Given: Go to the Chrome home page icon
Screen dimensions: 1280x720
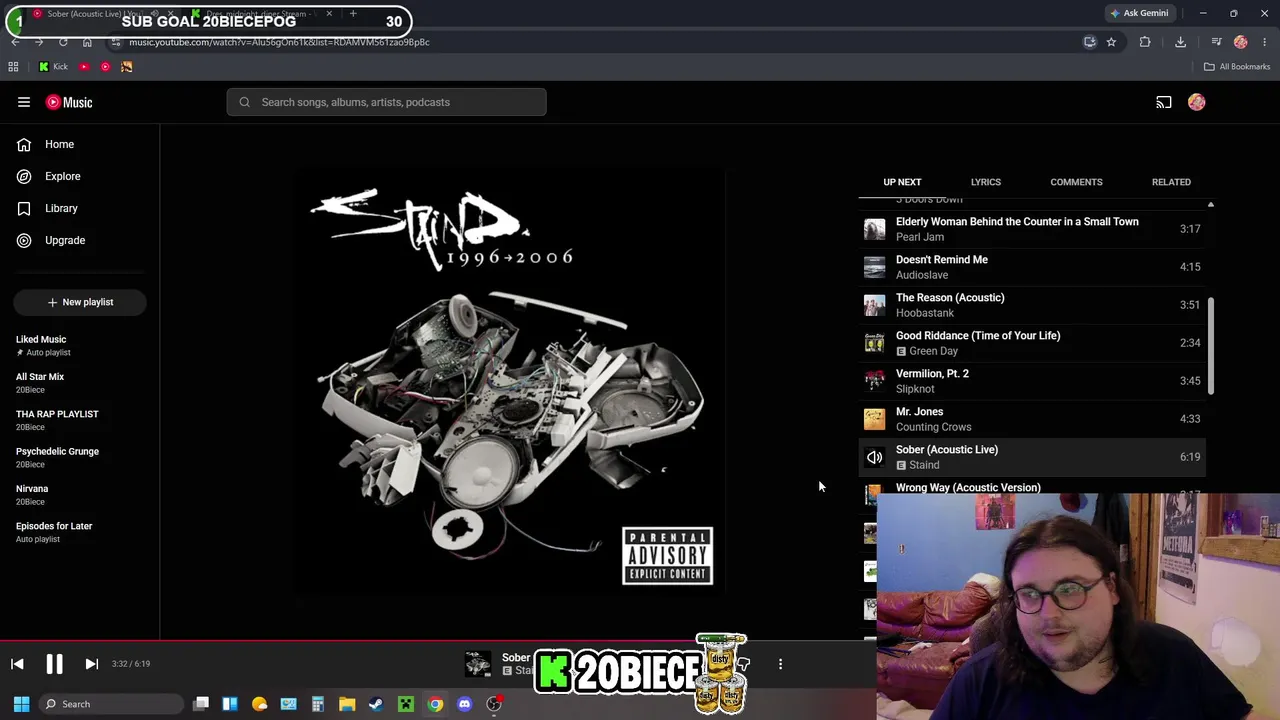Looking at the screenshot, I should point(87,42).
